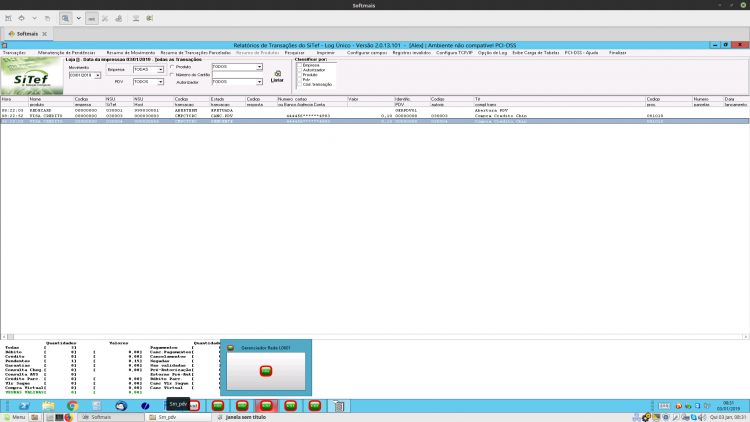
Task: Open the file explorer folder icon
Action: [x=48, y=406]
